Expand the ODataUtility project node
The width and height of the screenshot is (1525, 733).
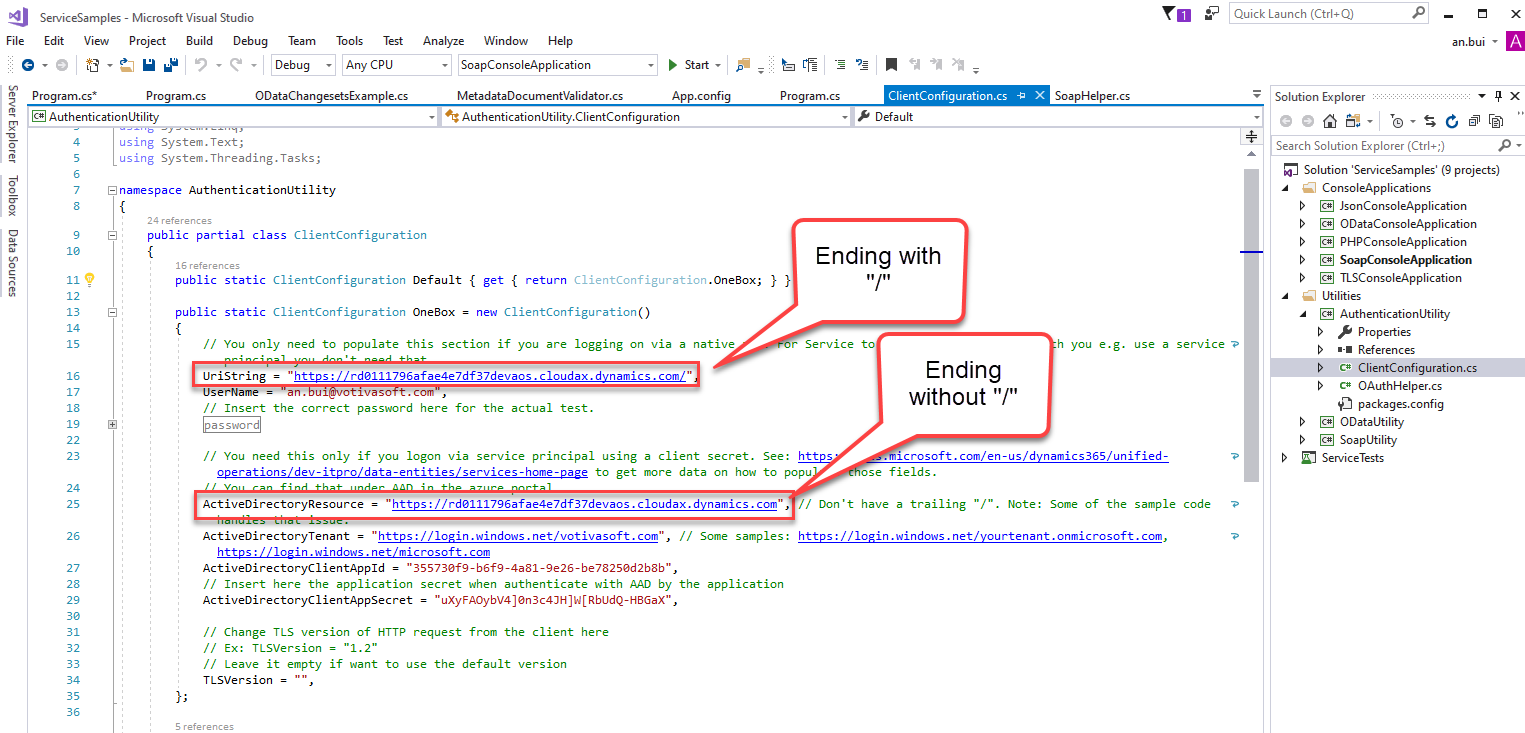tap(1302, 422)
